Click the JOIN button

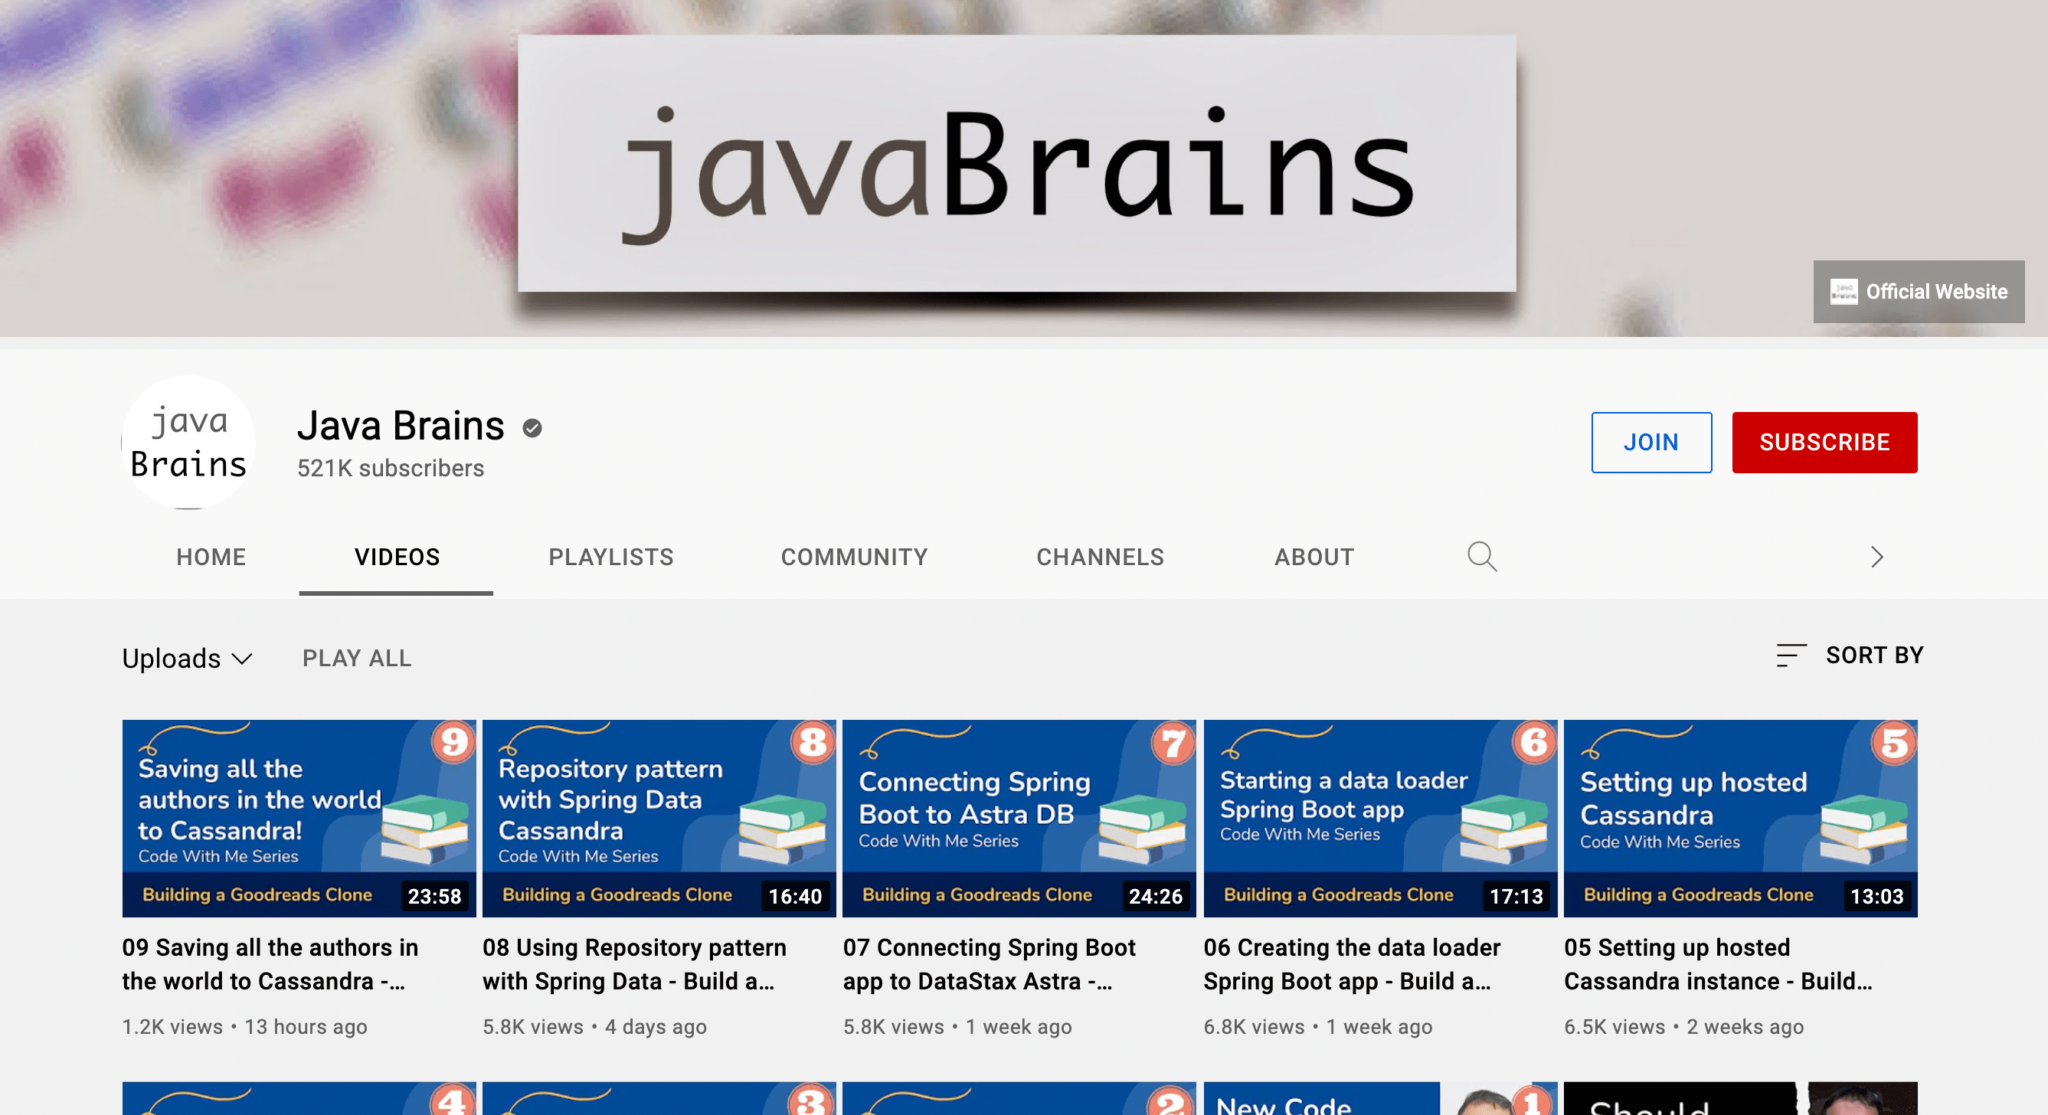pos(1651,442)
